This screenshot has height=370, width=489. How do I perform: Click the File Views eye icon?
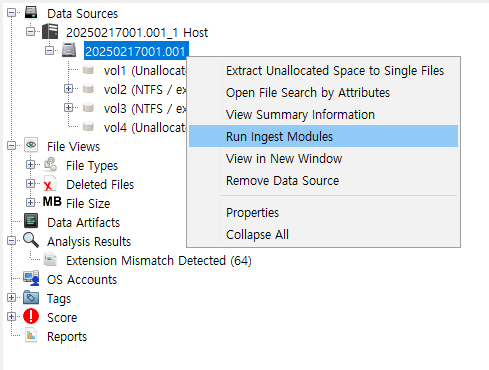[x=31, y=145]
